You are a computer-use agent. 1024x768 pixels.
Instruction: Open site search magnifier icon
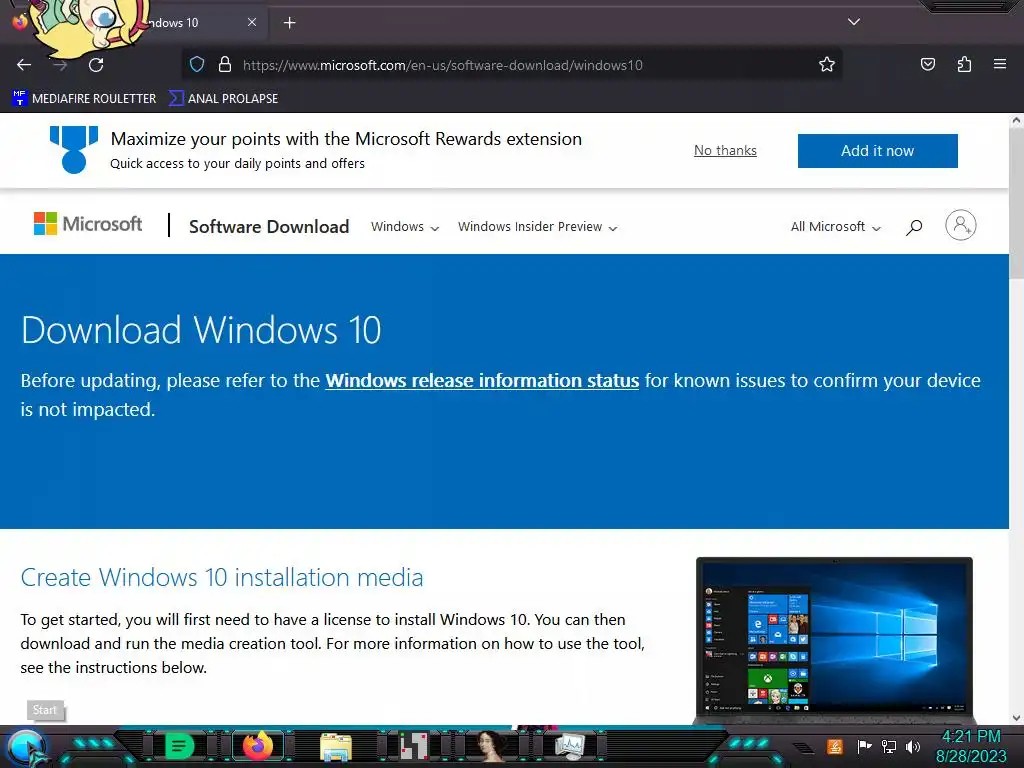[914, 227]
